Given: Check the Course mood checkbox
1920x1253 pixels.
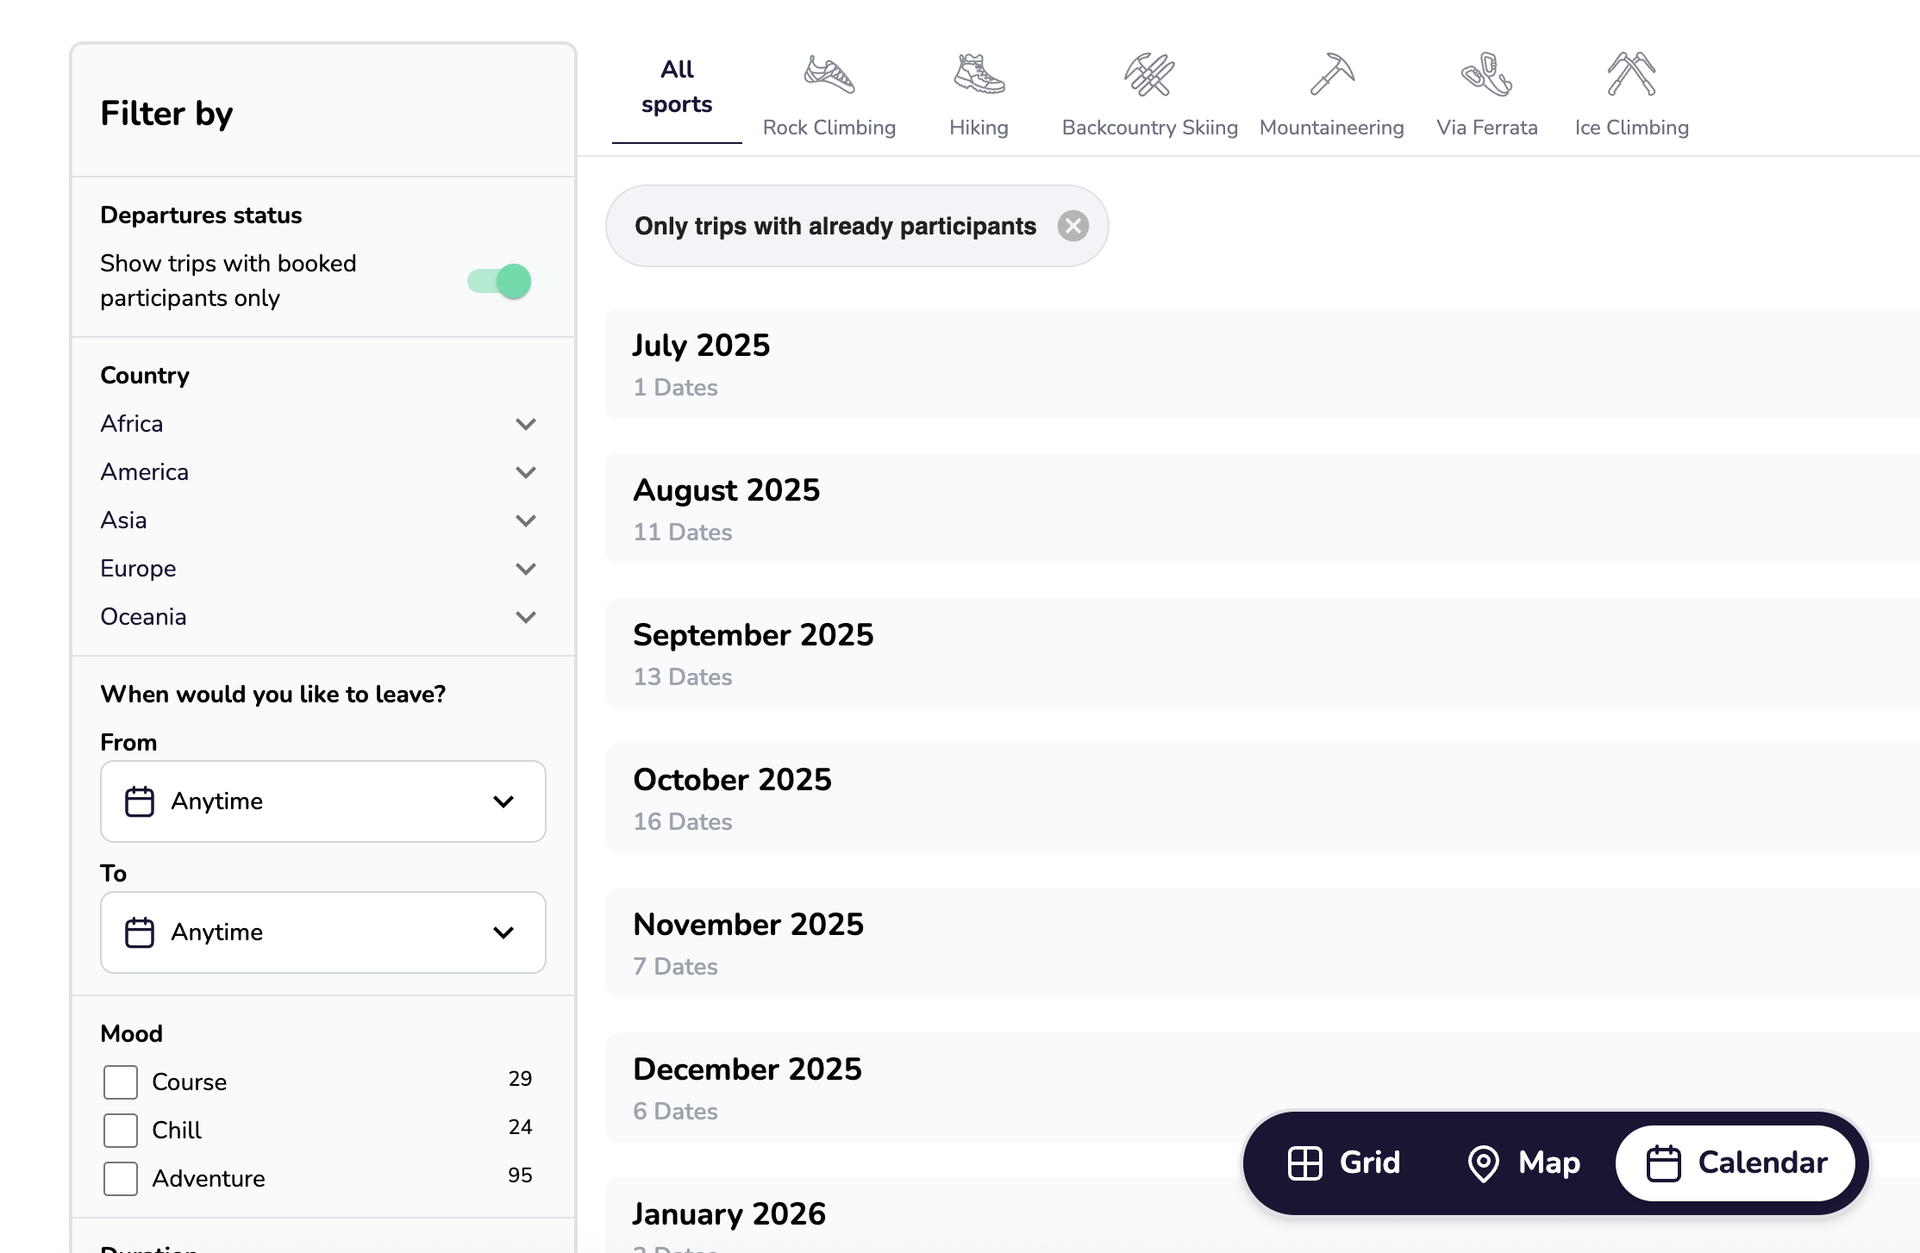Looking at the screenshot, I should [x=120, y=1082].
